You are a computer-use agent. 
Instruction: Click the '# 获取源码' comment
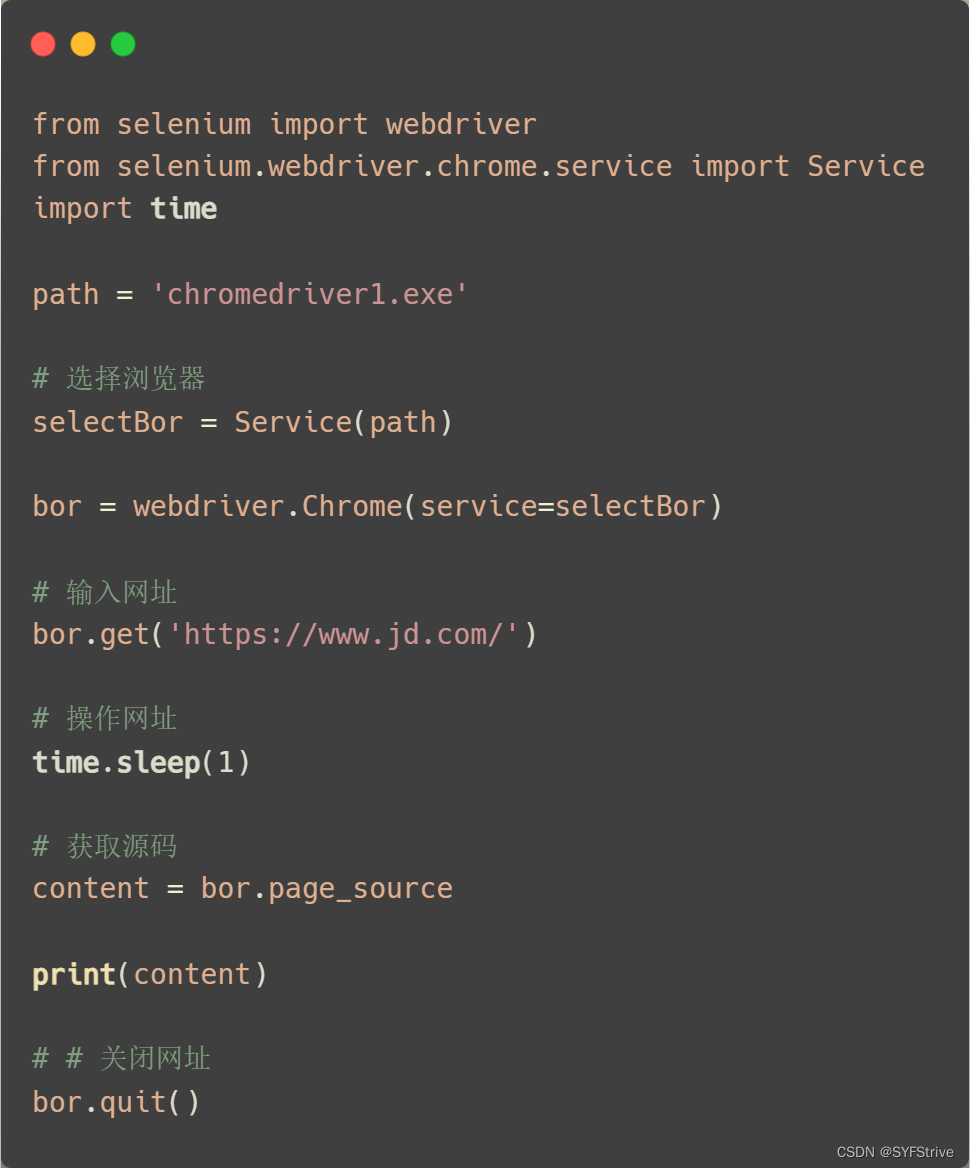click(105, 846)
